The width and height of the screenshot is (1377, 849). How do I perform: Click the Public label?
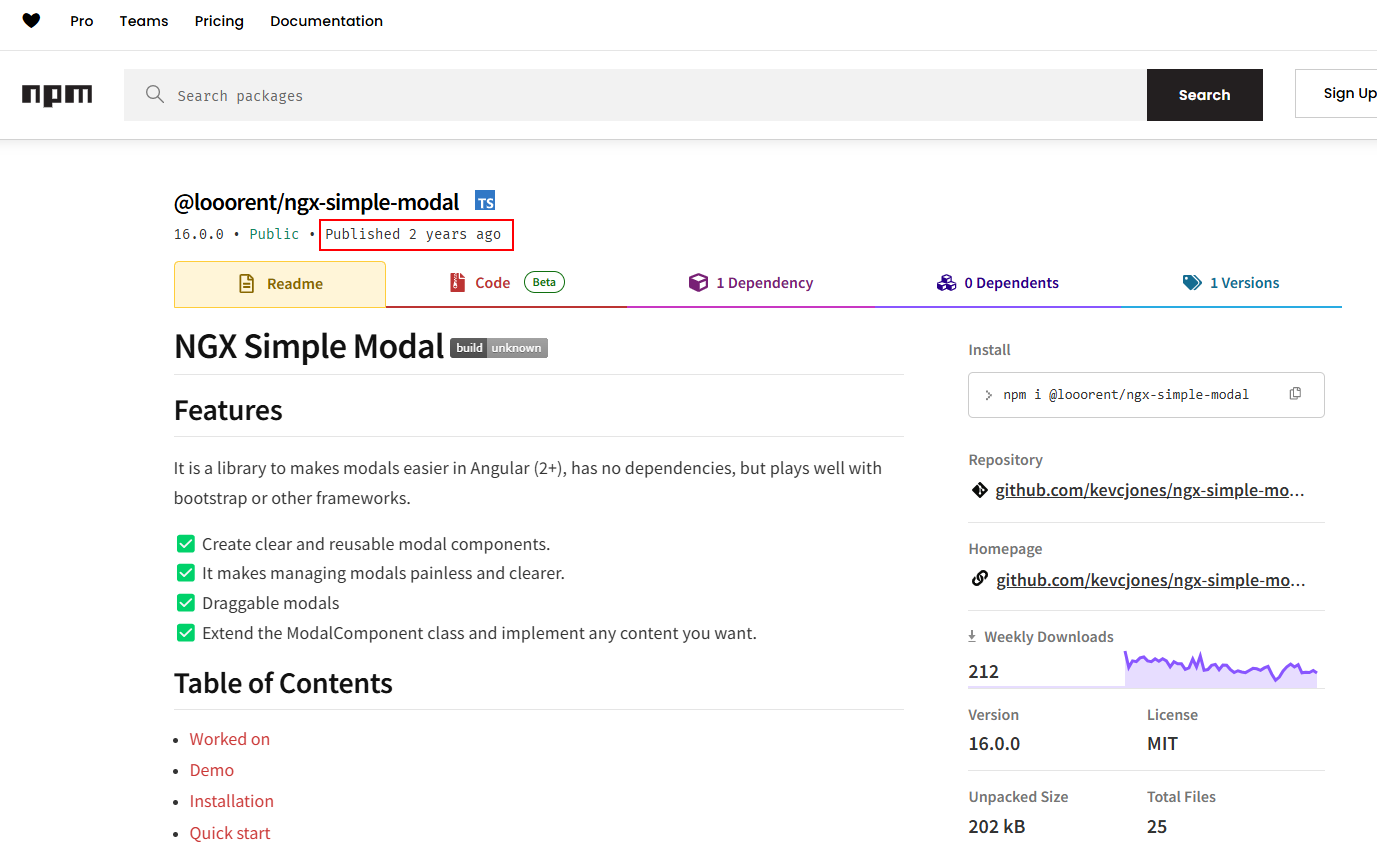274,234
